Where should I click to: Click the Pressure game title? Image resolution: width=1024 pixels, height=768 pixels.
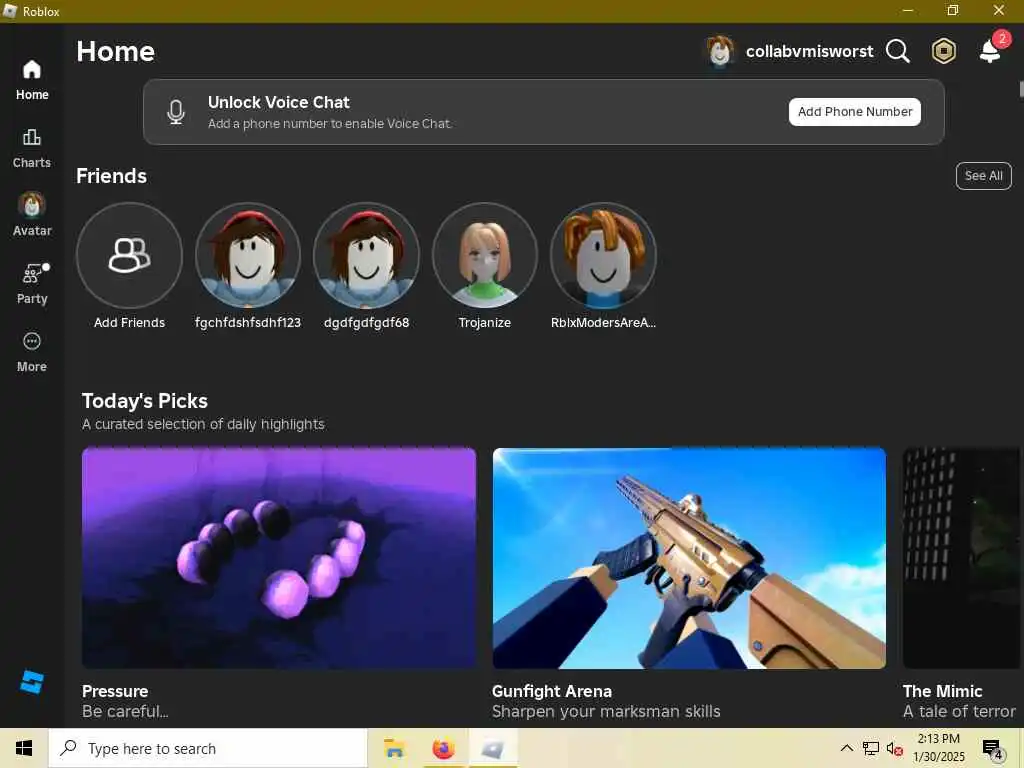click(x=115, y=691)
